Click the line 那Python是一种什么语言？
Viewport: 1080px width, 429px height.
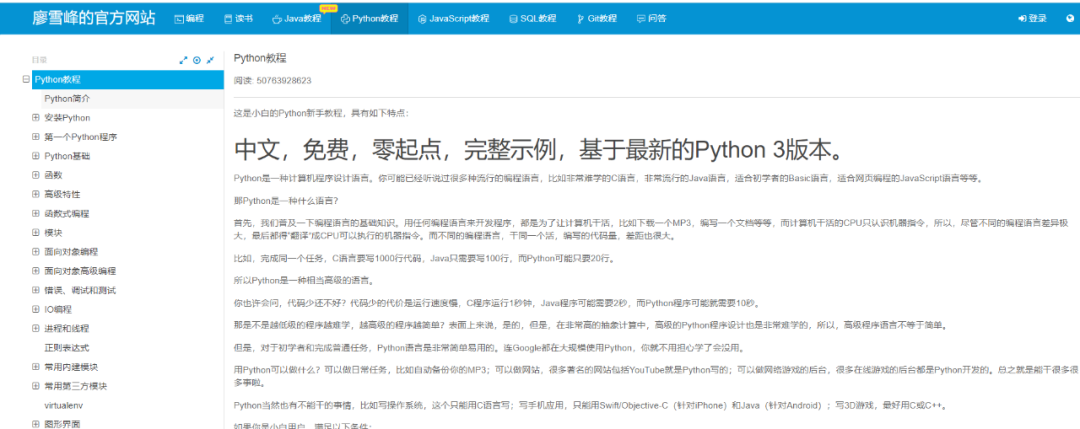[x=286, y=201]
